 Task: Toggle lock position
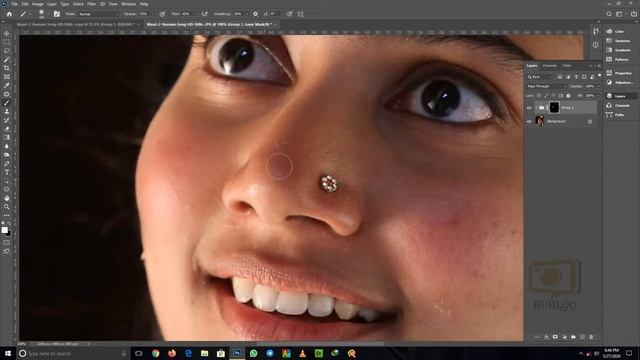pyautogui.click(x=553, y=96)
